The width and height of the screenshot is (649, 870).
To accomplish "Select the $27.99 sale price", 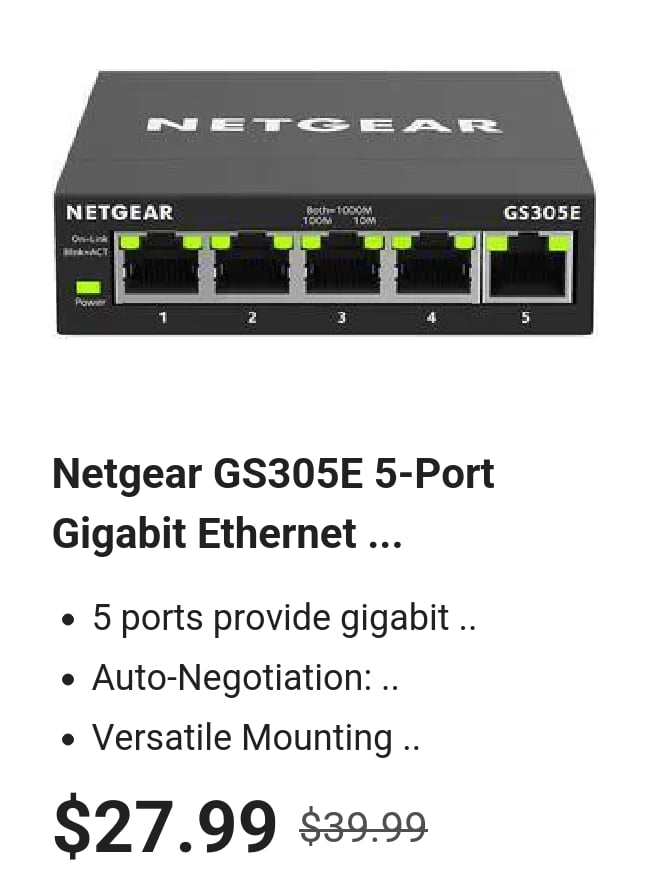I will coord(165,826).
